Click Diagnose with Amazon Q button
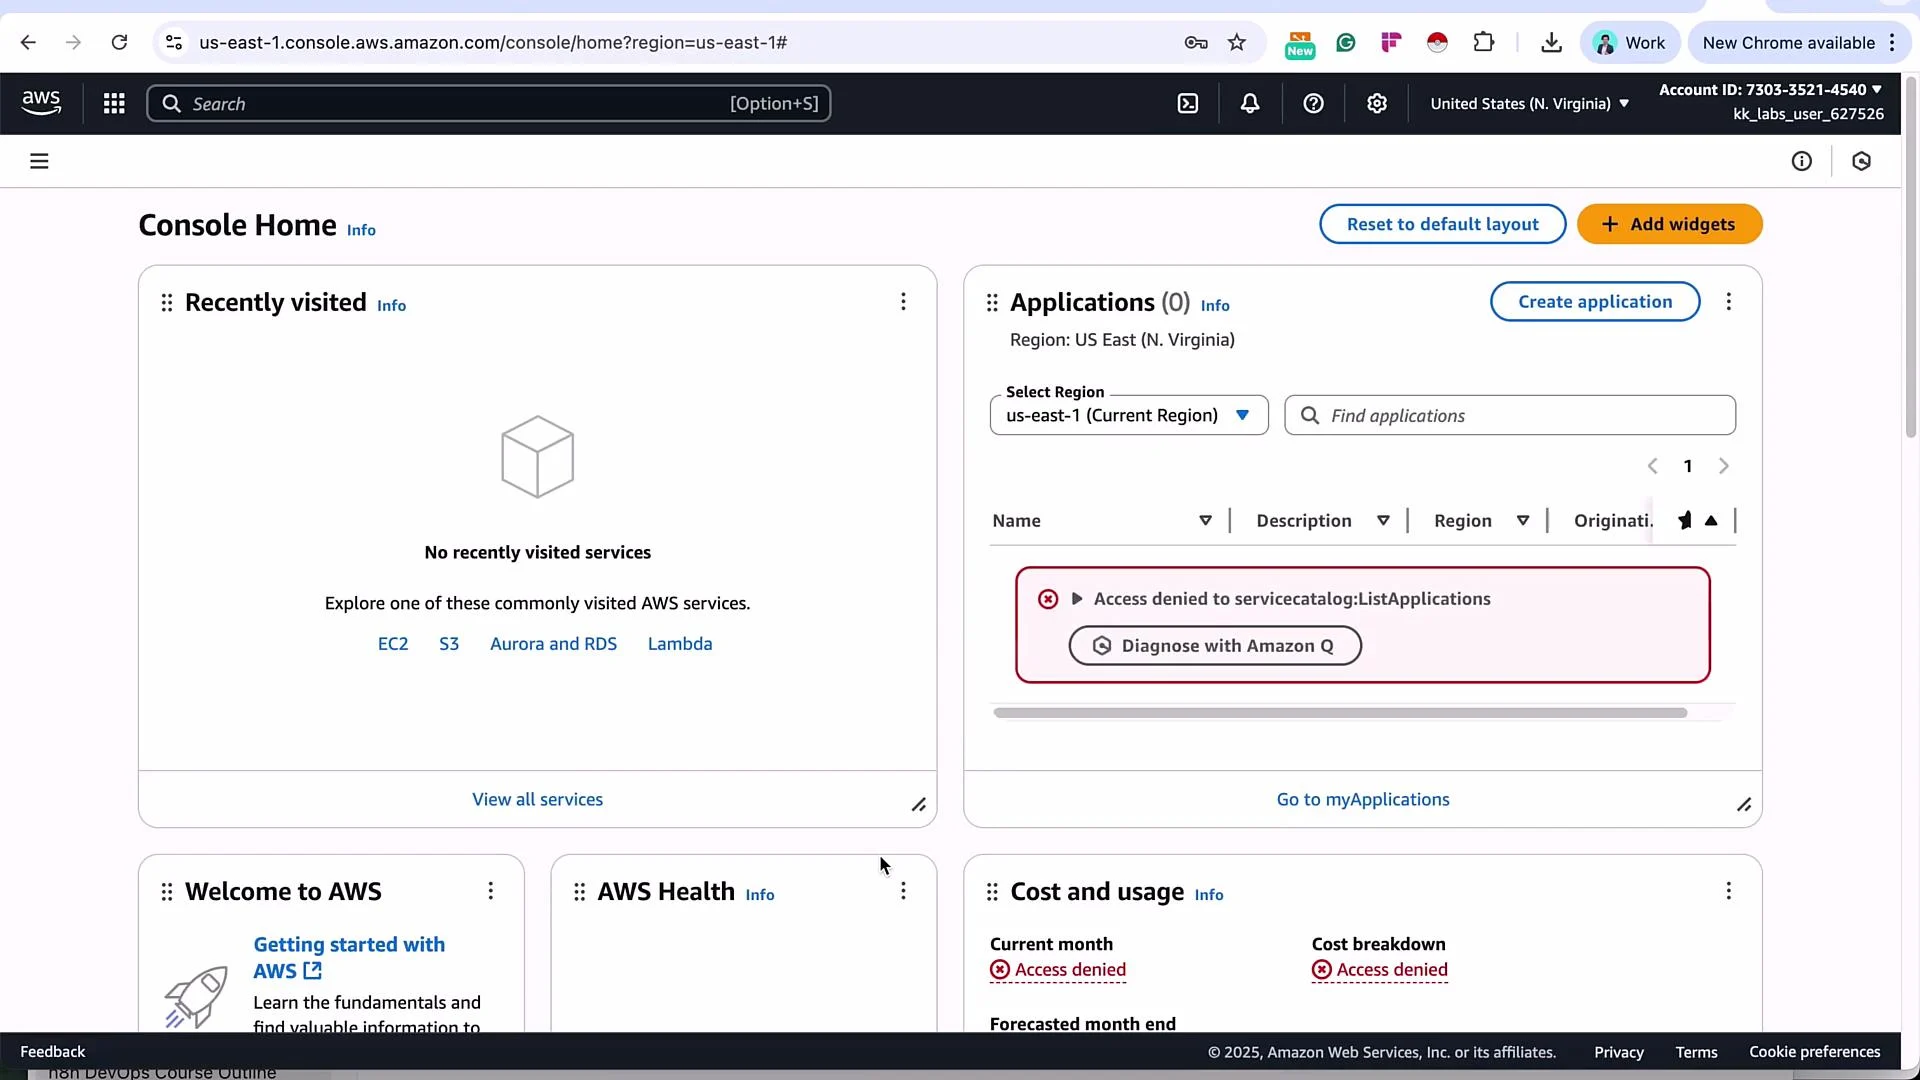1920x1080 pixels. tap(1215, 645)
